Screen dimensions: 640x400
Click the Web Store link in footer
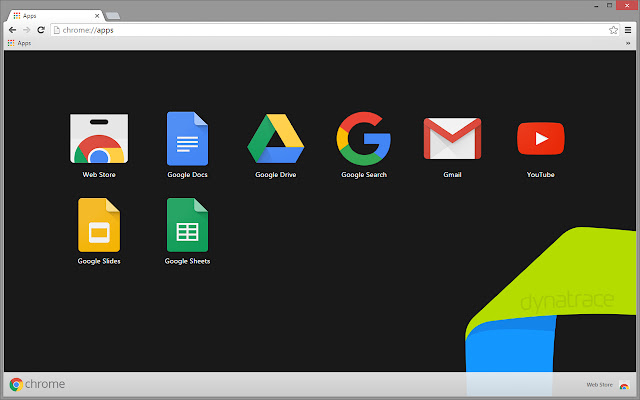608,384
